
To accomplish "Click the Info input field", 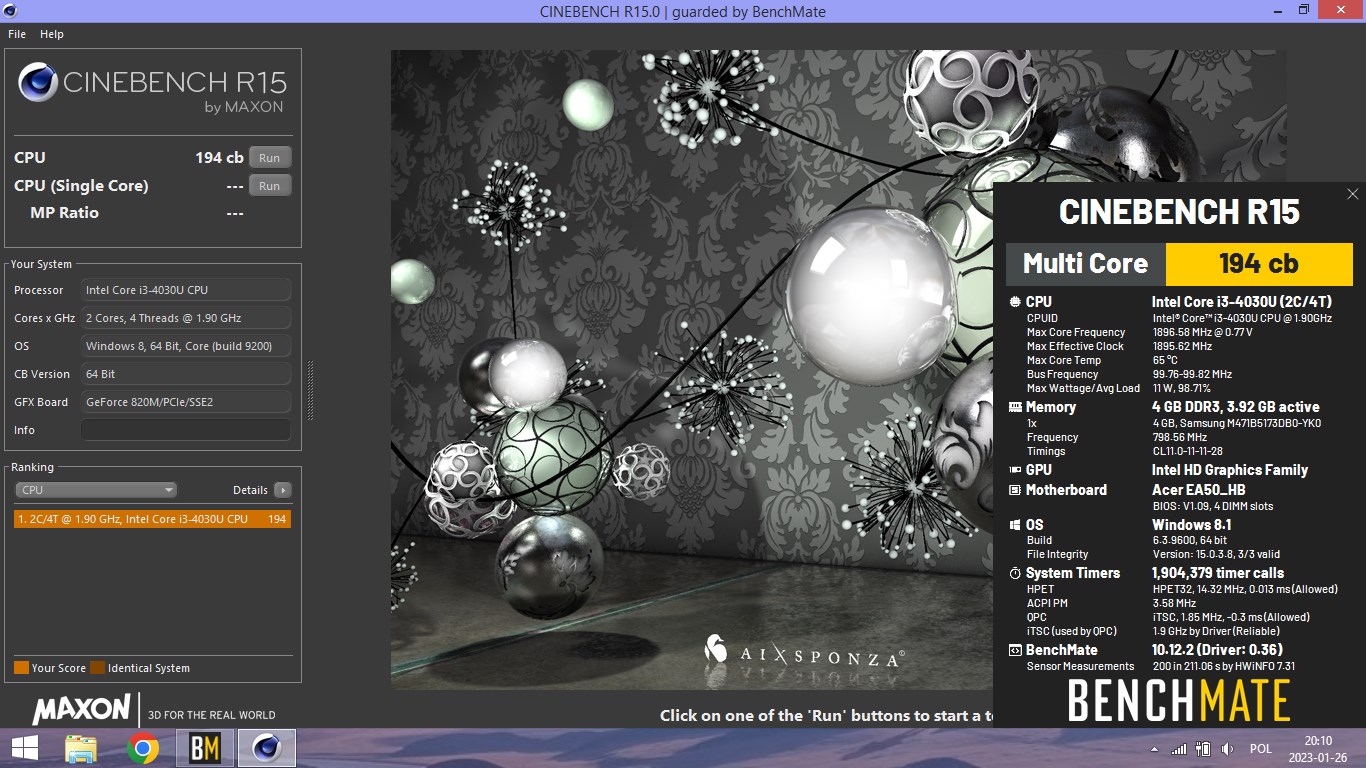I will pos(186,430).
